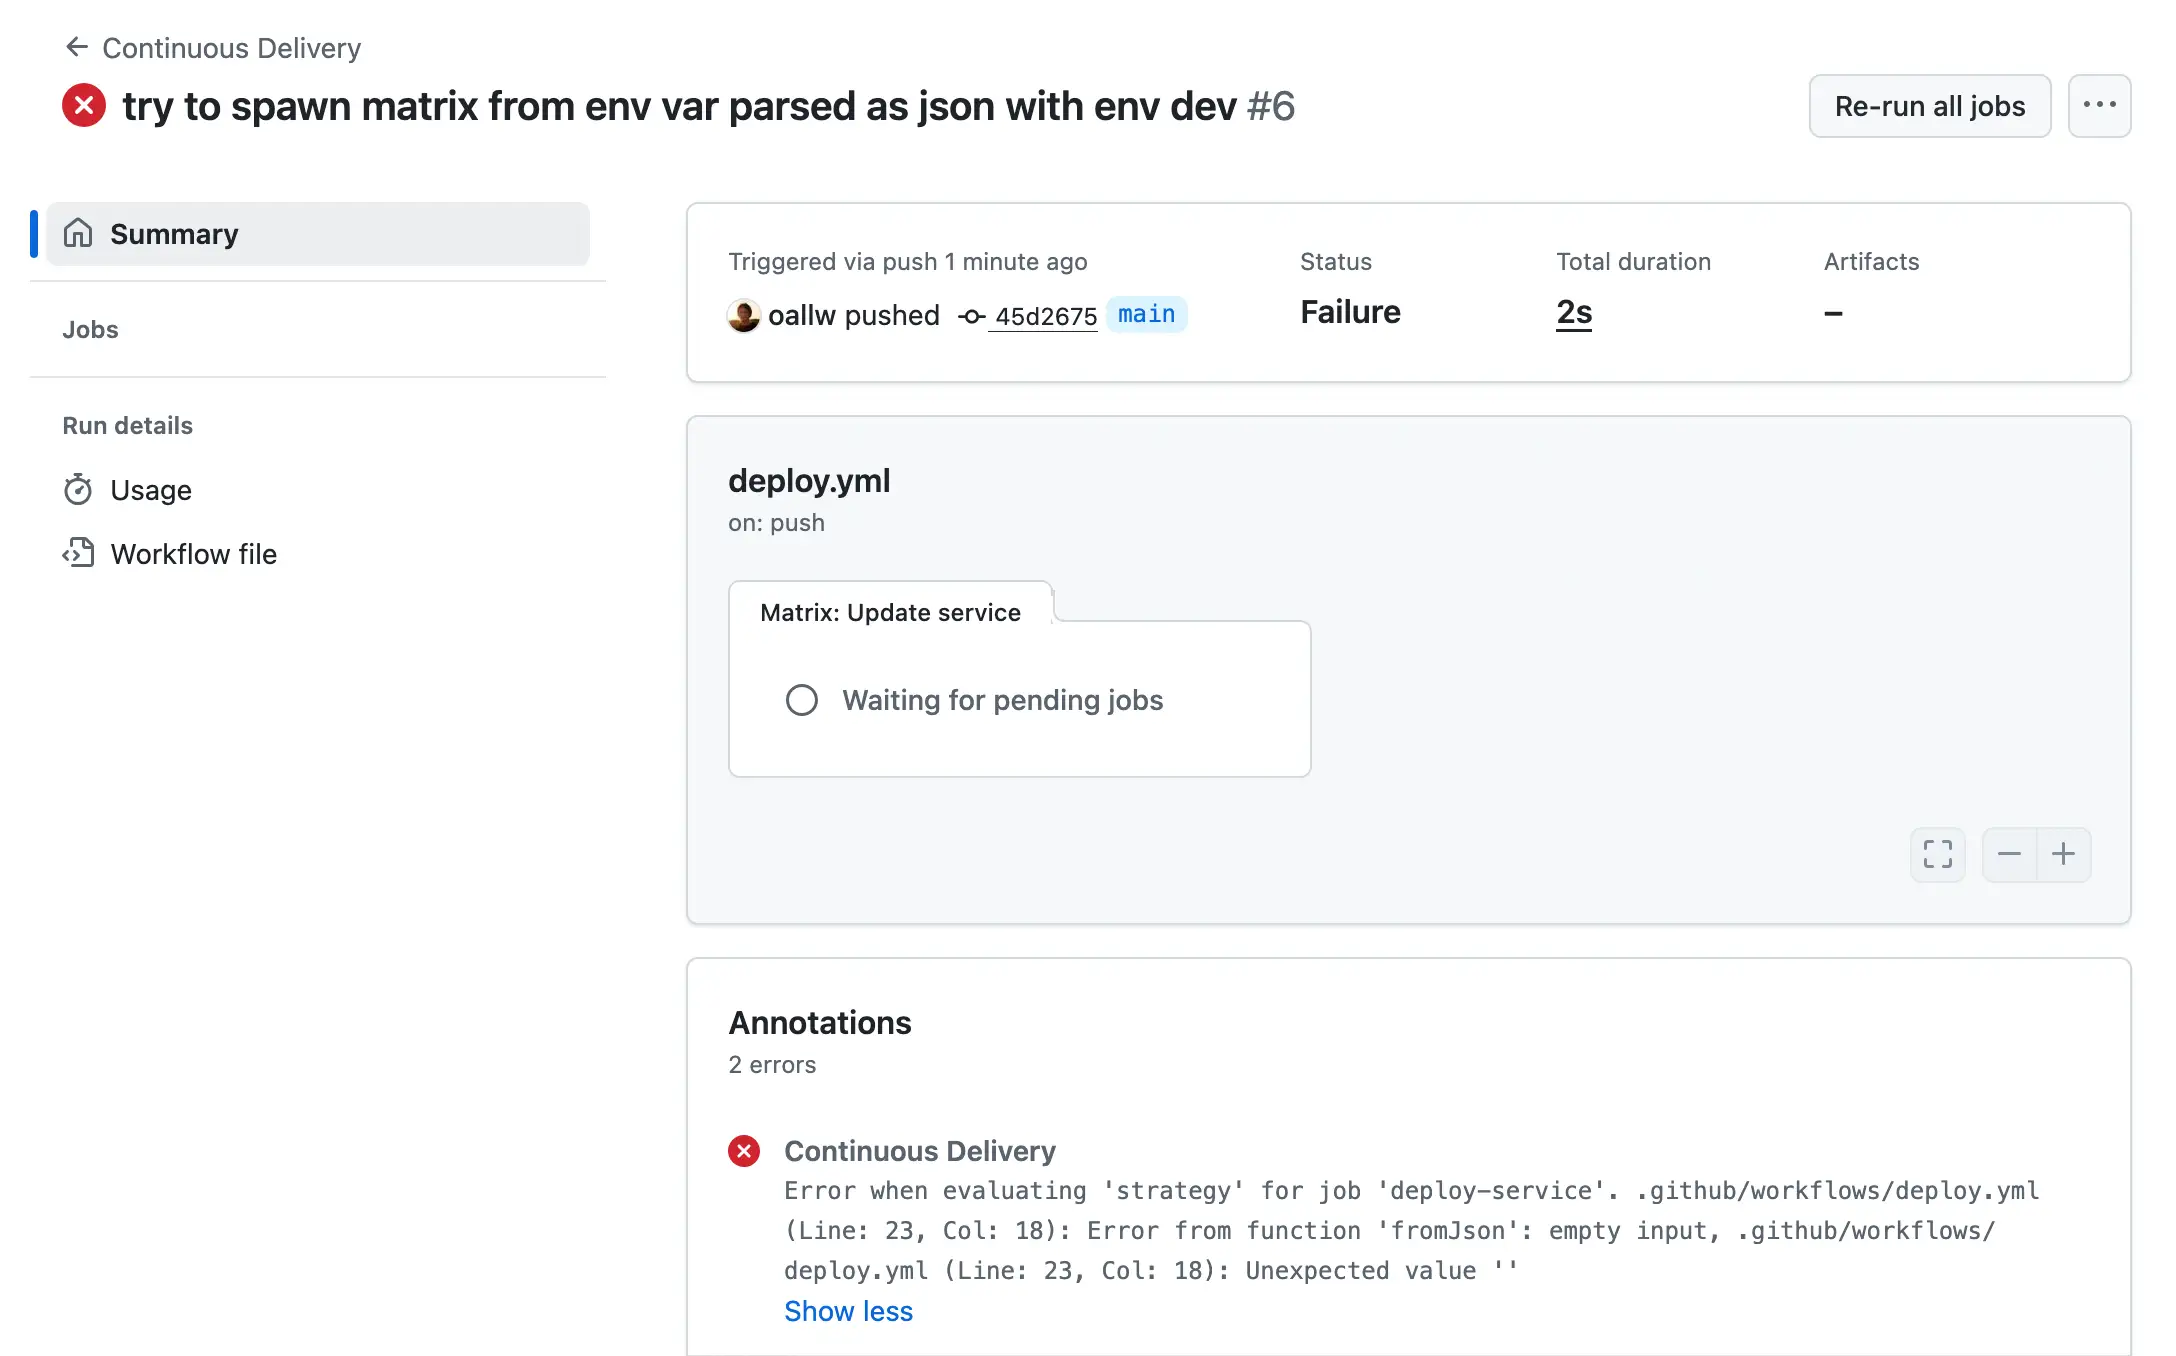Image resolution: width=2176 pixels, height=1356 pixels.
Task: Open the Usage stopwatch icon
Action: tap(78, 490)
